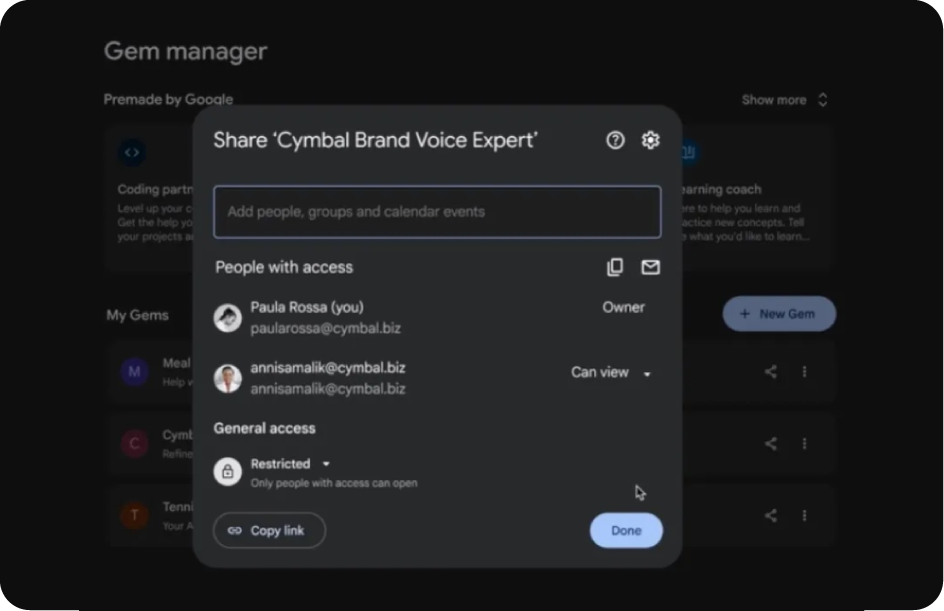Click paularossa@cymbal.biz email text

click(326, 328)
